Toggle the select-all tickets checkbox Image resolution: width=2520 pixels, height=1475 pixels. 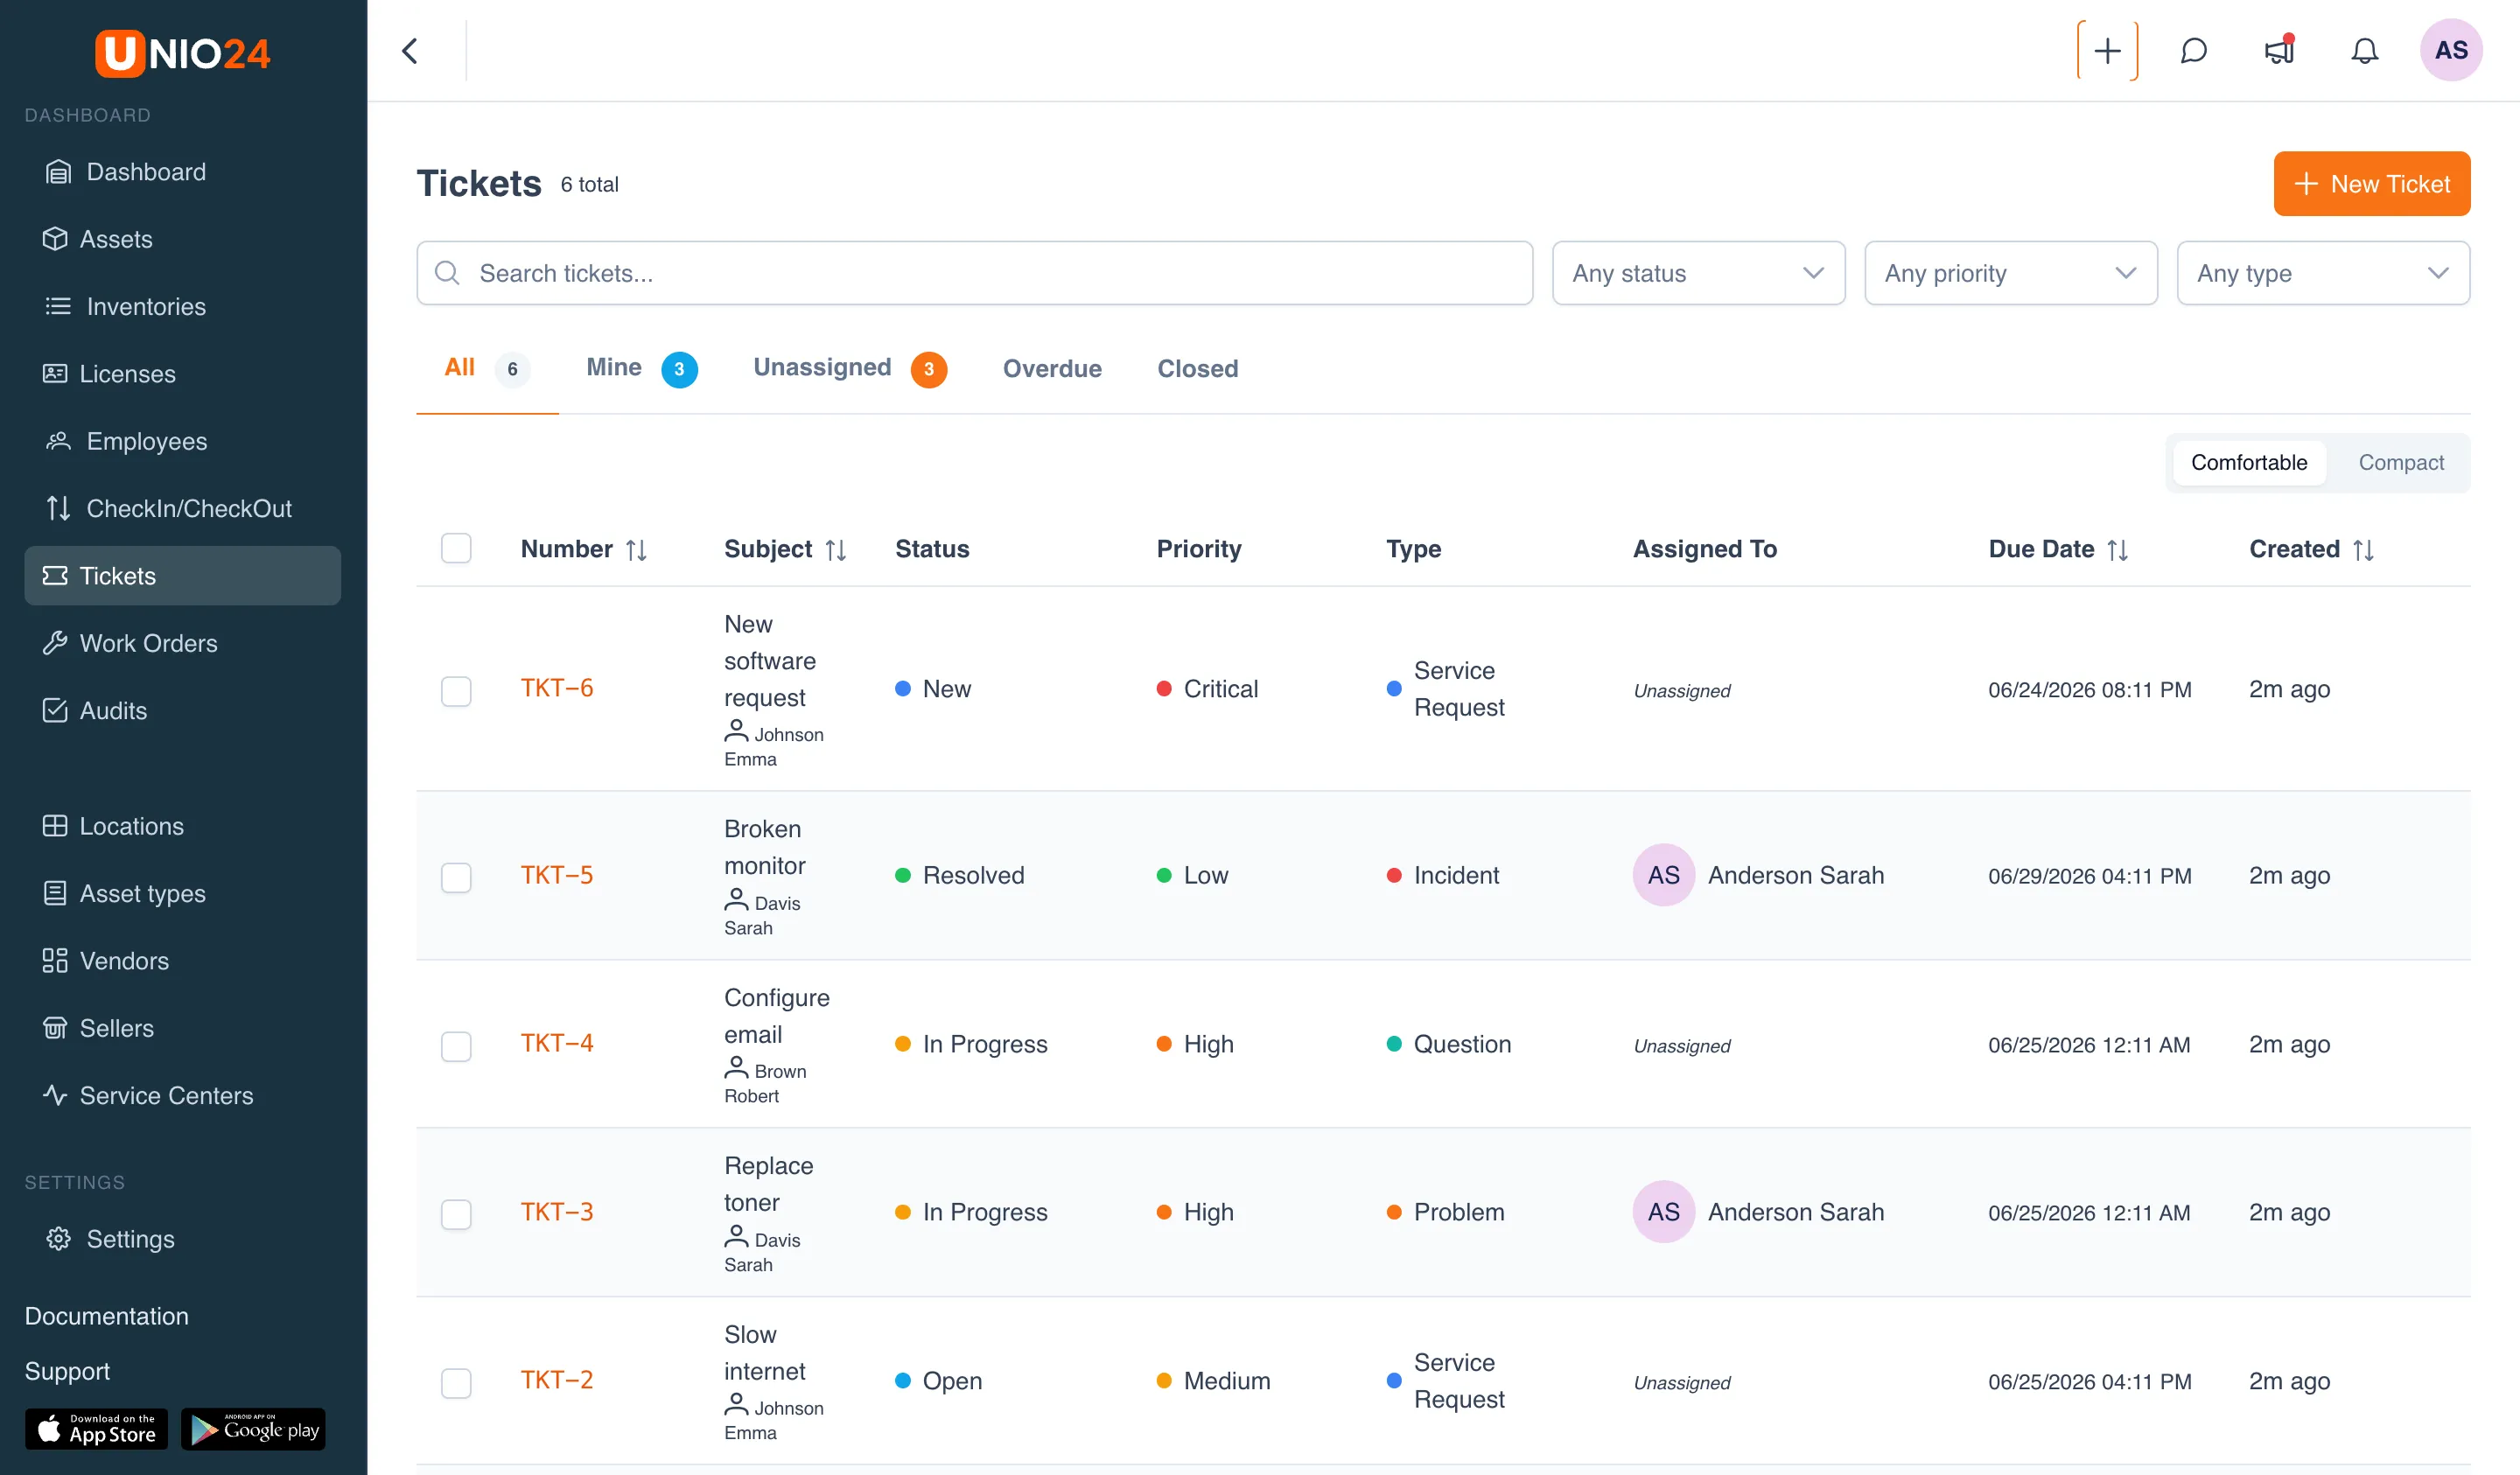click(x=456, y=548)
